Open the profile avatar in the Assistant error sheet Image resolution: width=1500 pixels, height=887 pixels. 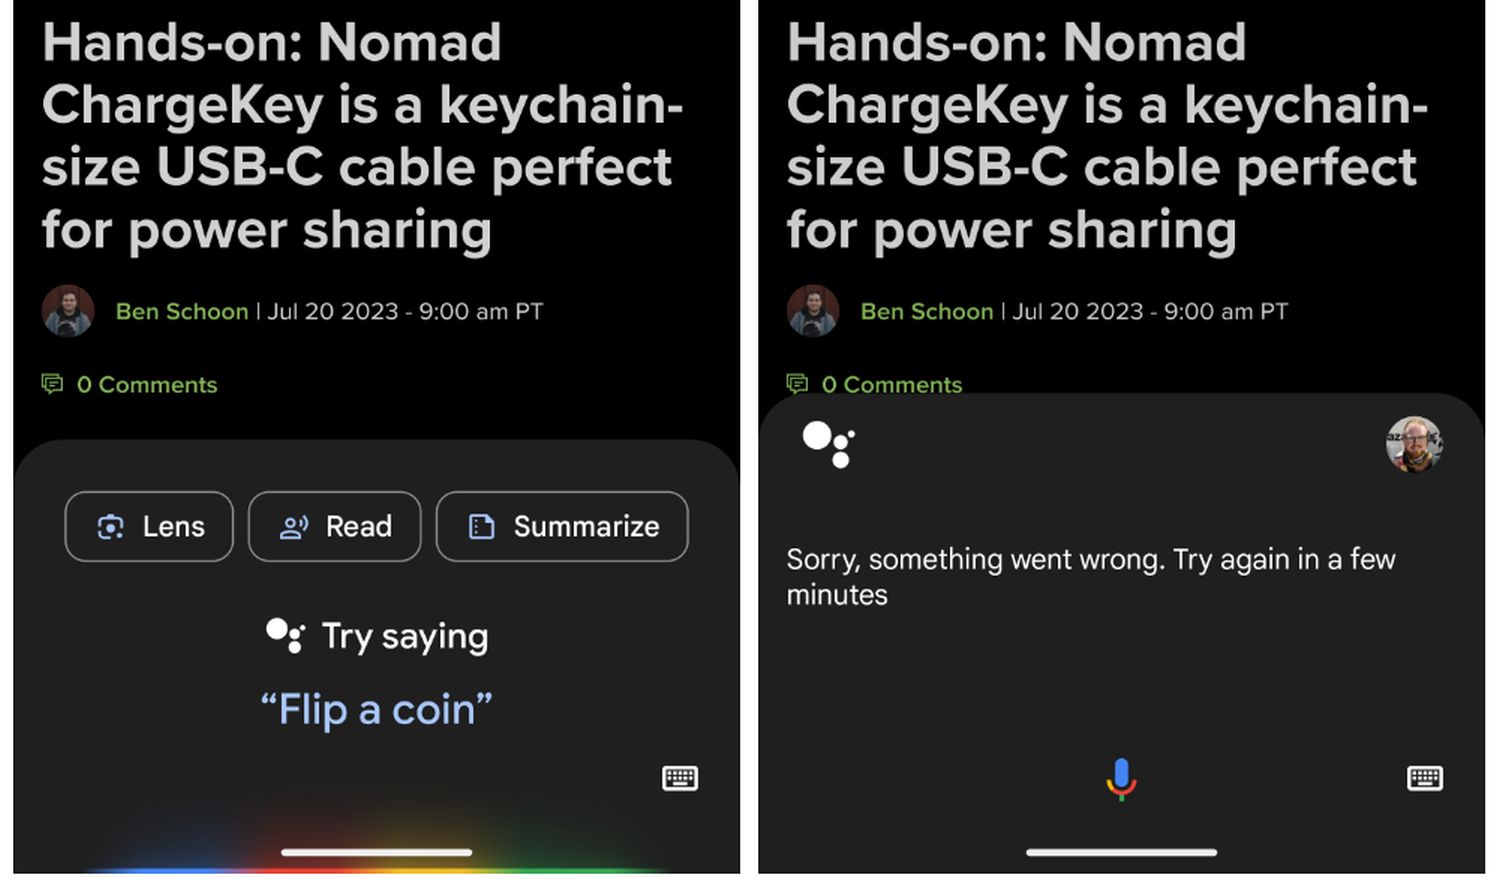pyautogui.click(x=1413, y=443)
